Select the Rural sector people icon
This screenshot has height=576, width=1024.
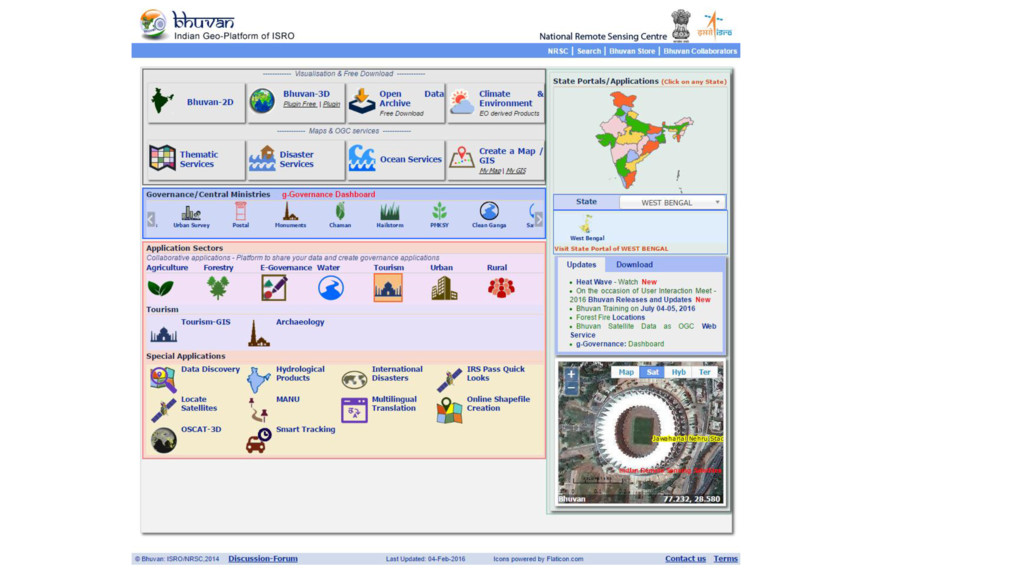(502, 288)
